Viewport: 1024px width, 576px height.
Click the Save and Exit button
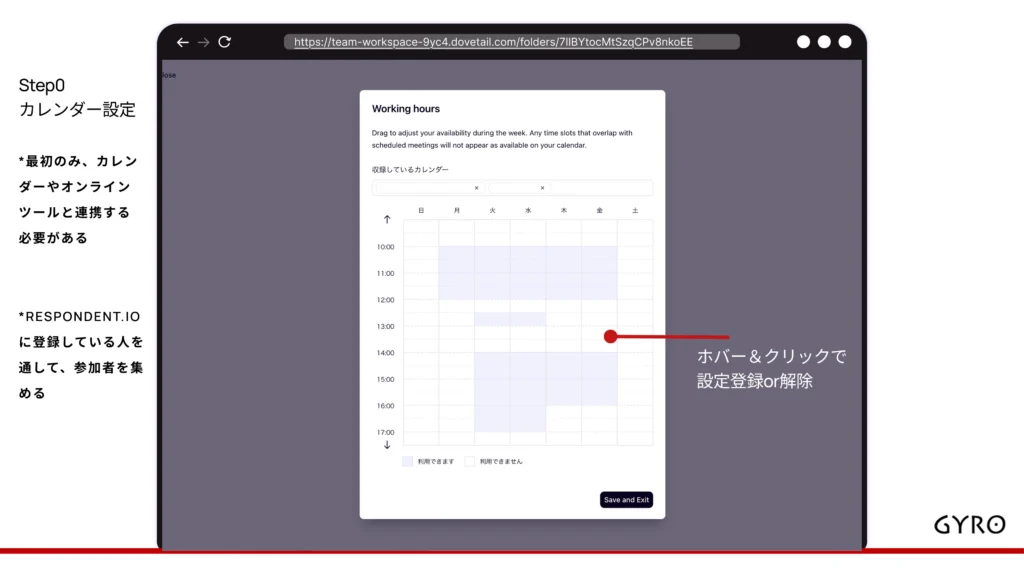point(626,499)
